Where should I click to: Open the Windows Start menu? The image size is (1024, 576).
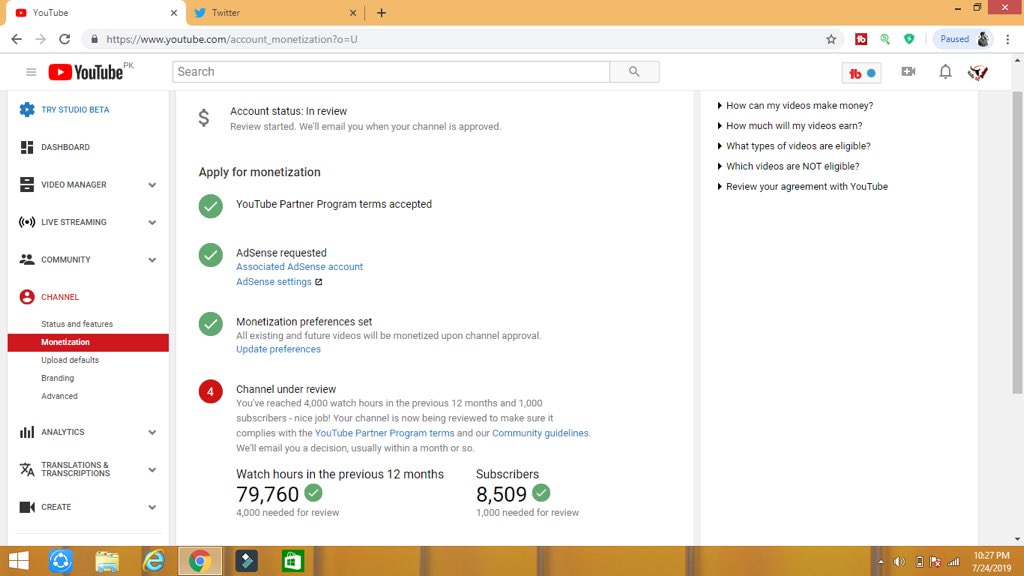18,561
